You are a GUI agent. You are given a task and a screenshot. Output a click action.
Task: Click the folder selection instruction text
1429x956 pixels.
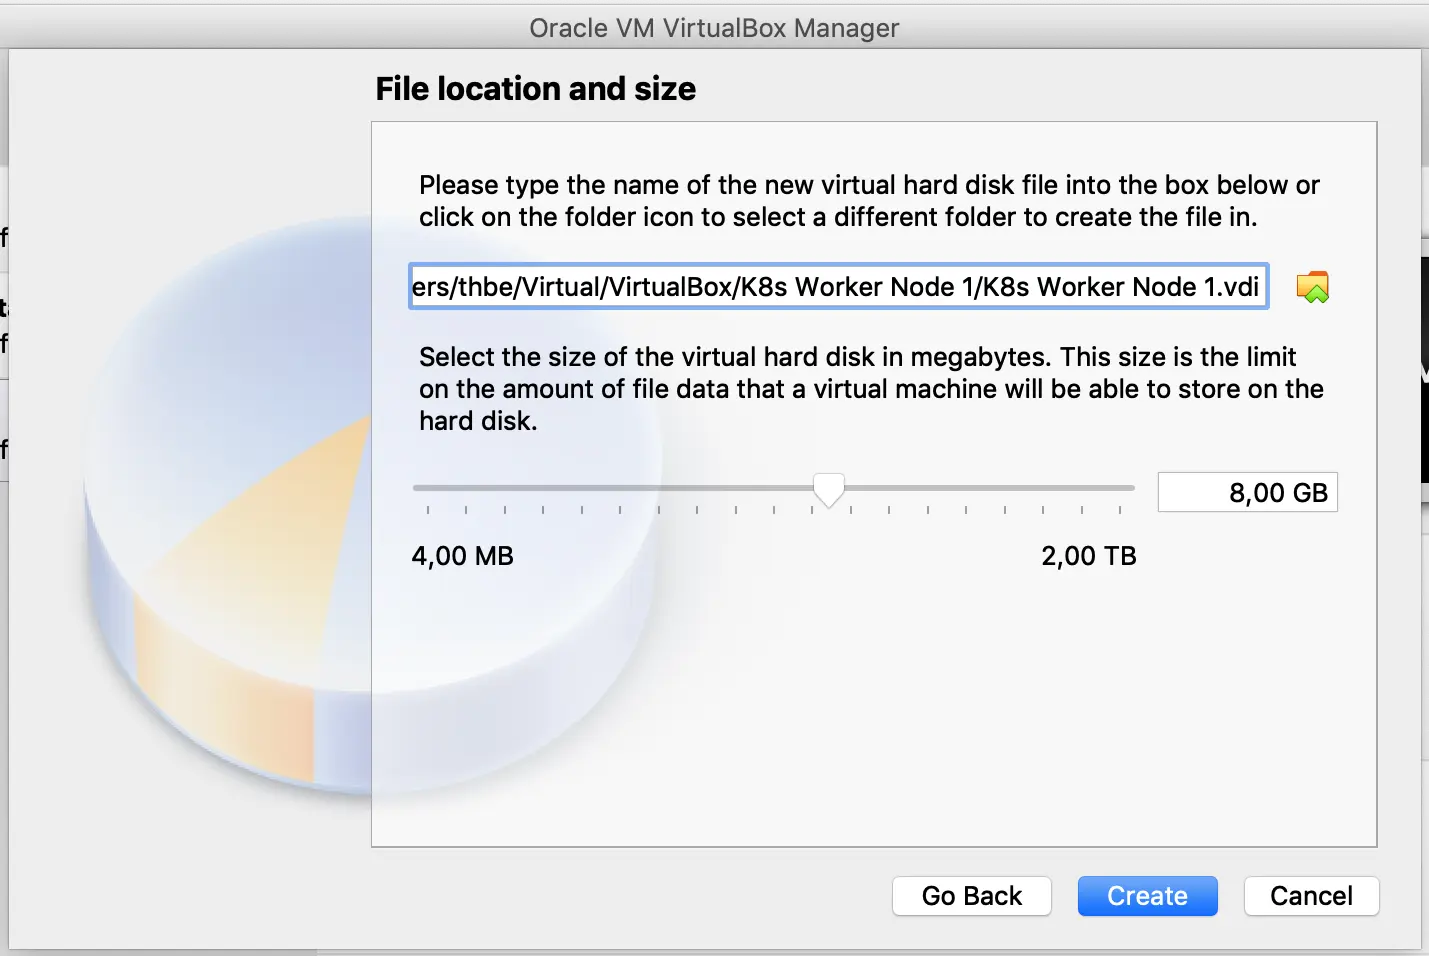pyautogui.click(x=869, y=200)
